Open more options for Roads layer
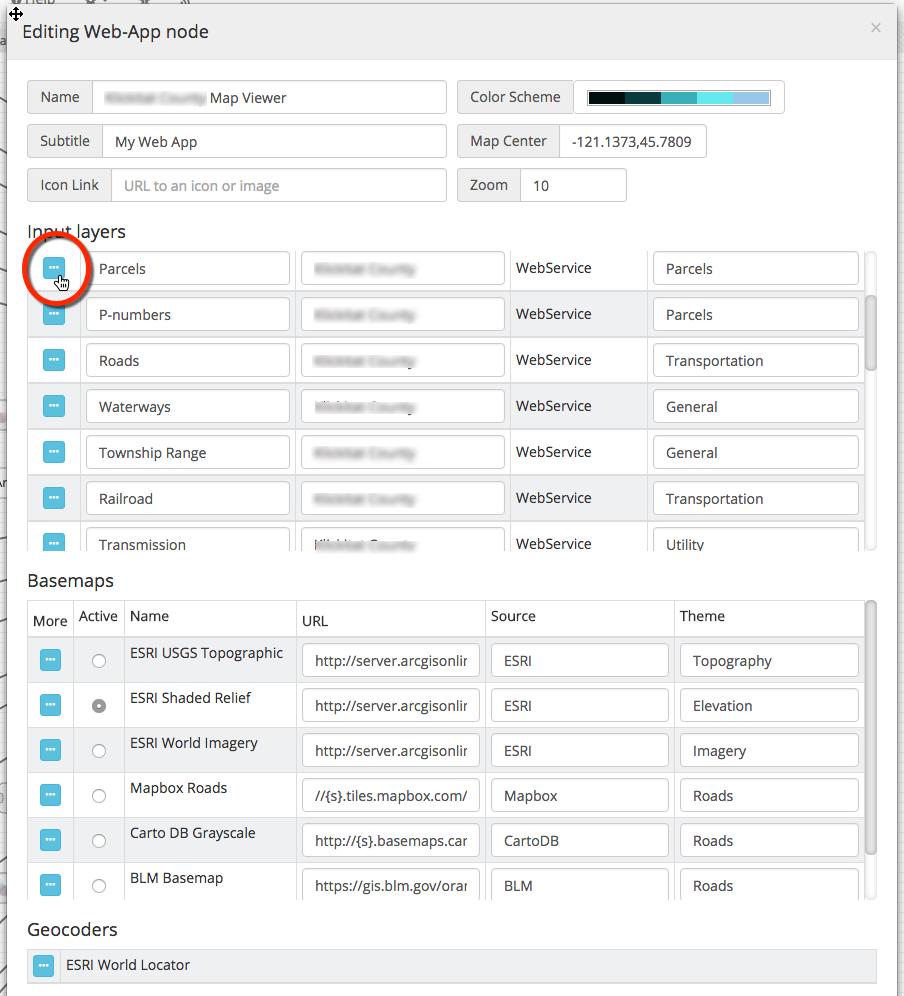Viewport: 904px width, 996px height. (54, 360)
